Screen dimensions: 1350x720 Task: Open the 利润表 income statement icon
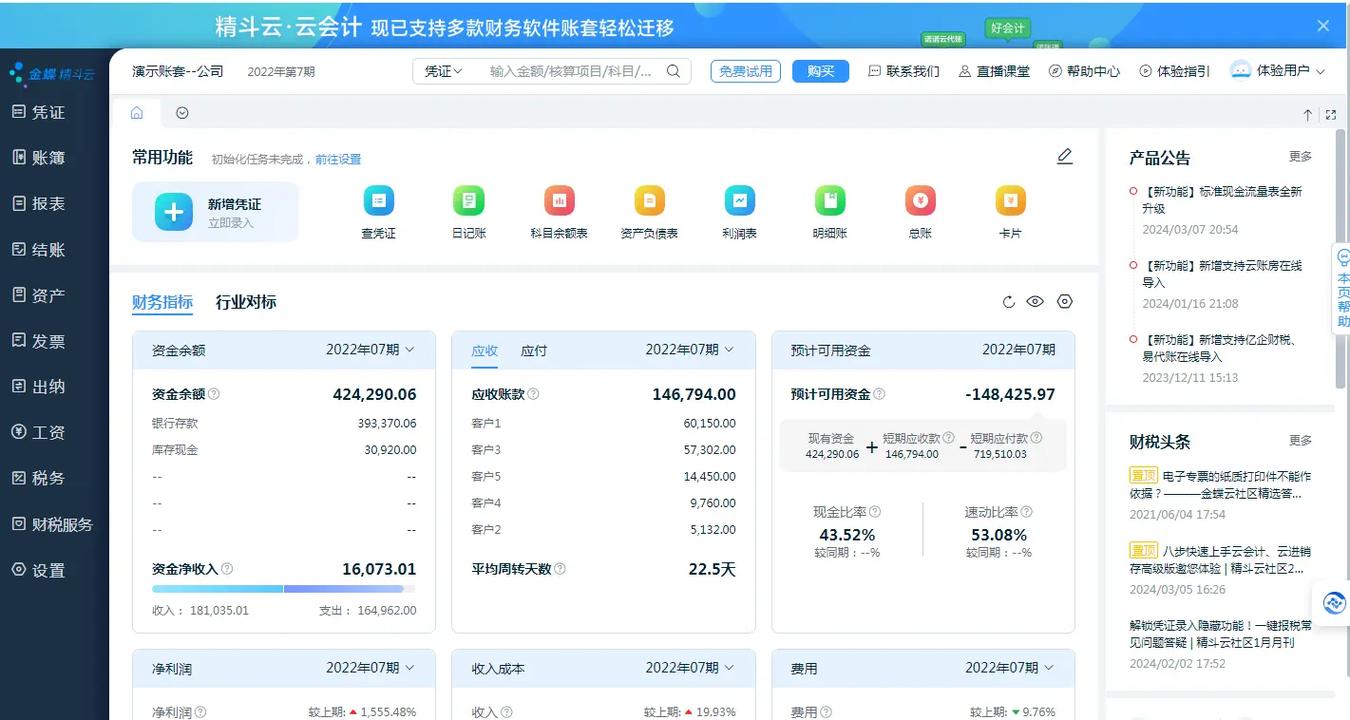(x=739, y=202)
